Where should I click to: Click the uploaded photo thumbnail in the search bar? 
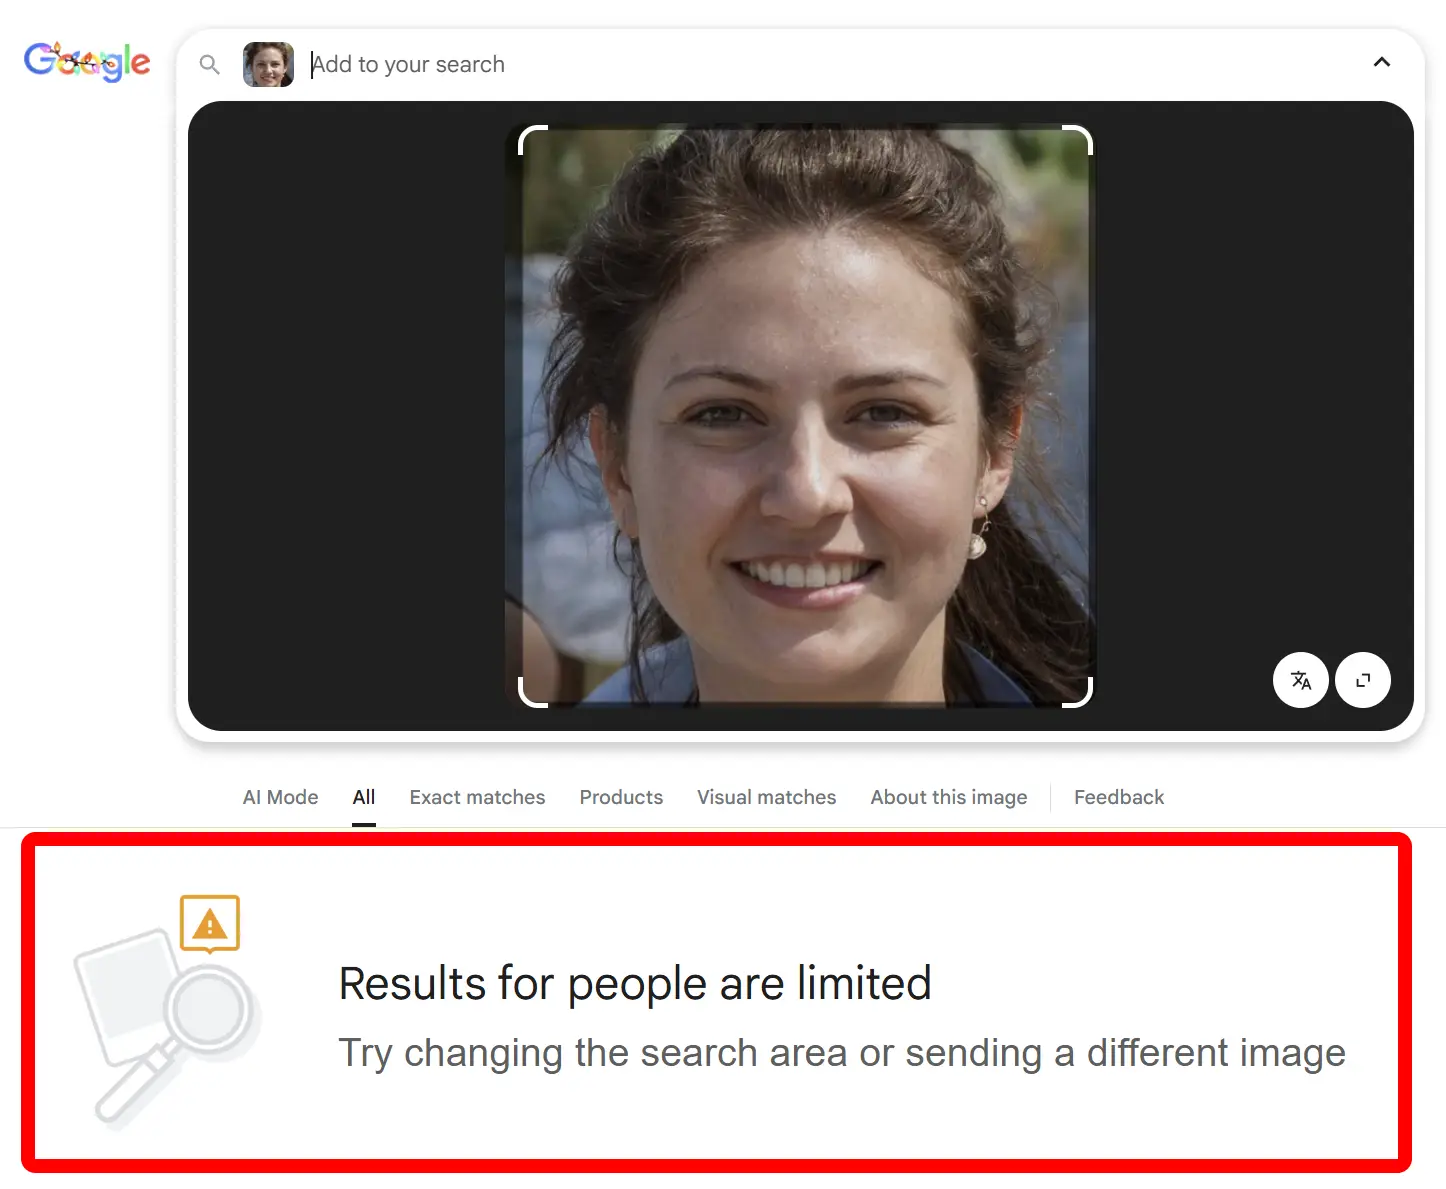[267, 64]
